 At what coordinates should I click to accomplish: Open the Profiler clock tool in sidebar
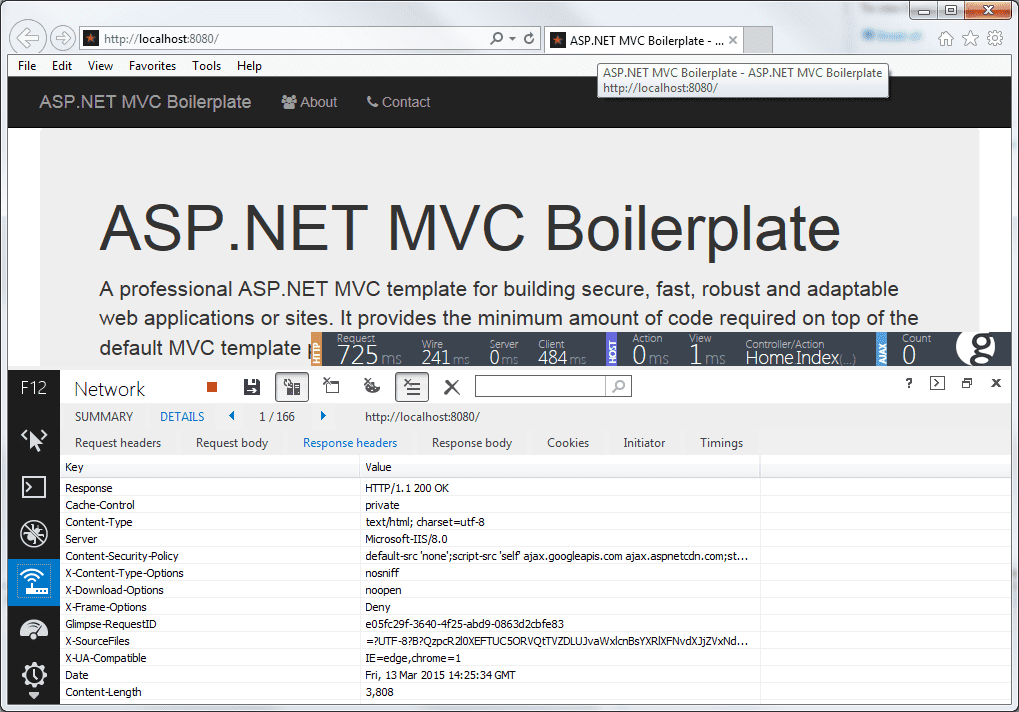click(x=34, y=676)
